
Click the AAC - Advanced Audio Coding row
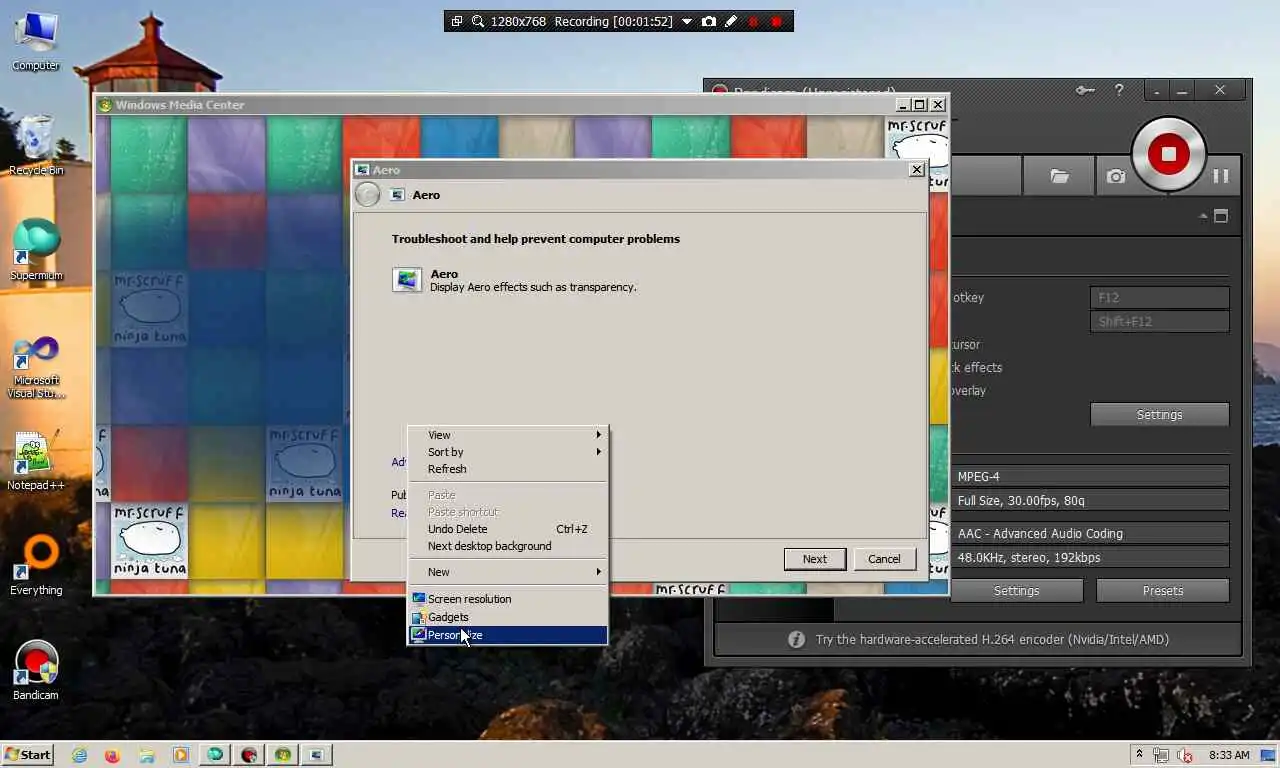click(1089, 534)
